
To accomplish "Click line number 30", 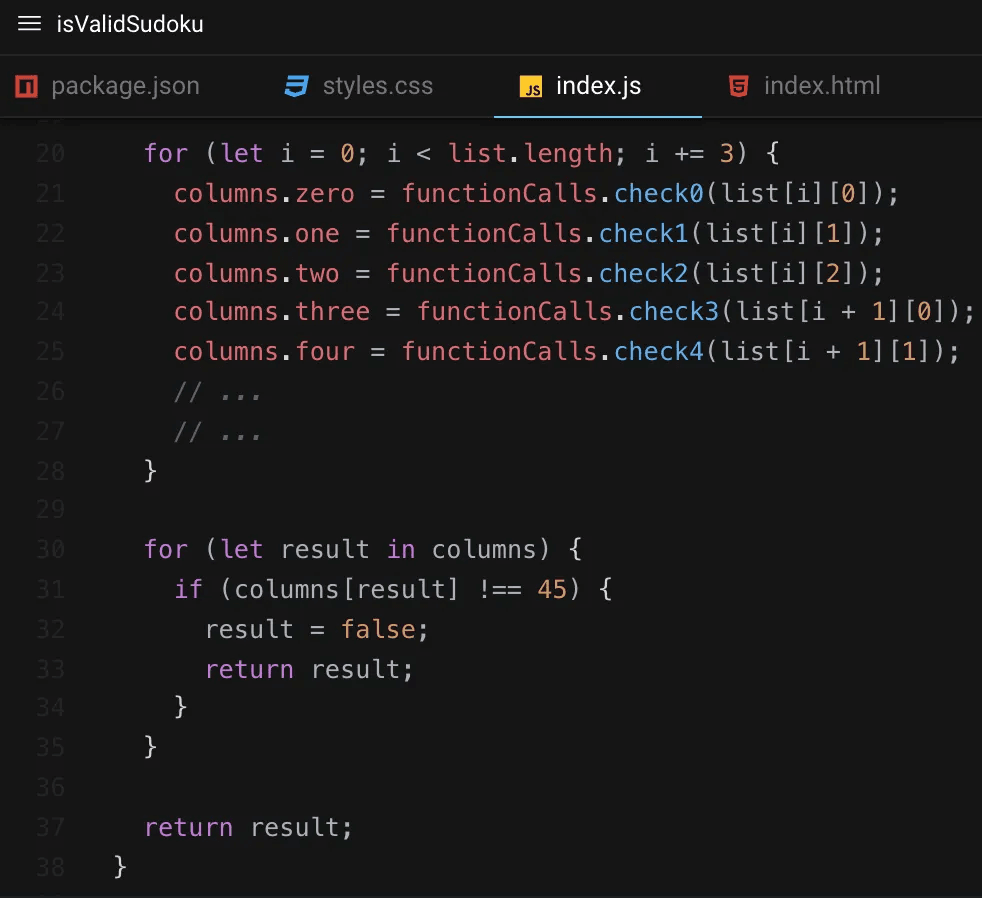I will pyautogui.click(x=50, y=549).
